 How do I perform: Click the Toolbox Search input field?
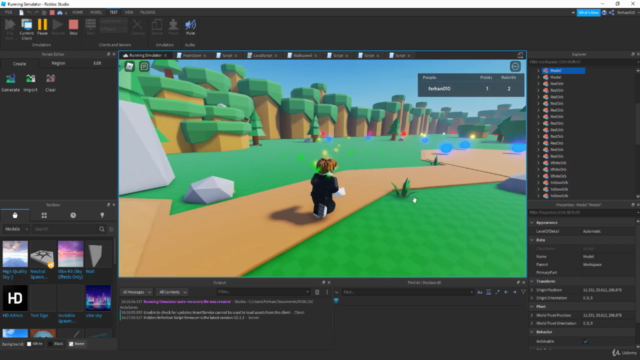(65, 229)
